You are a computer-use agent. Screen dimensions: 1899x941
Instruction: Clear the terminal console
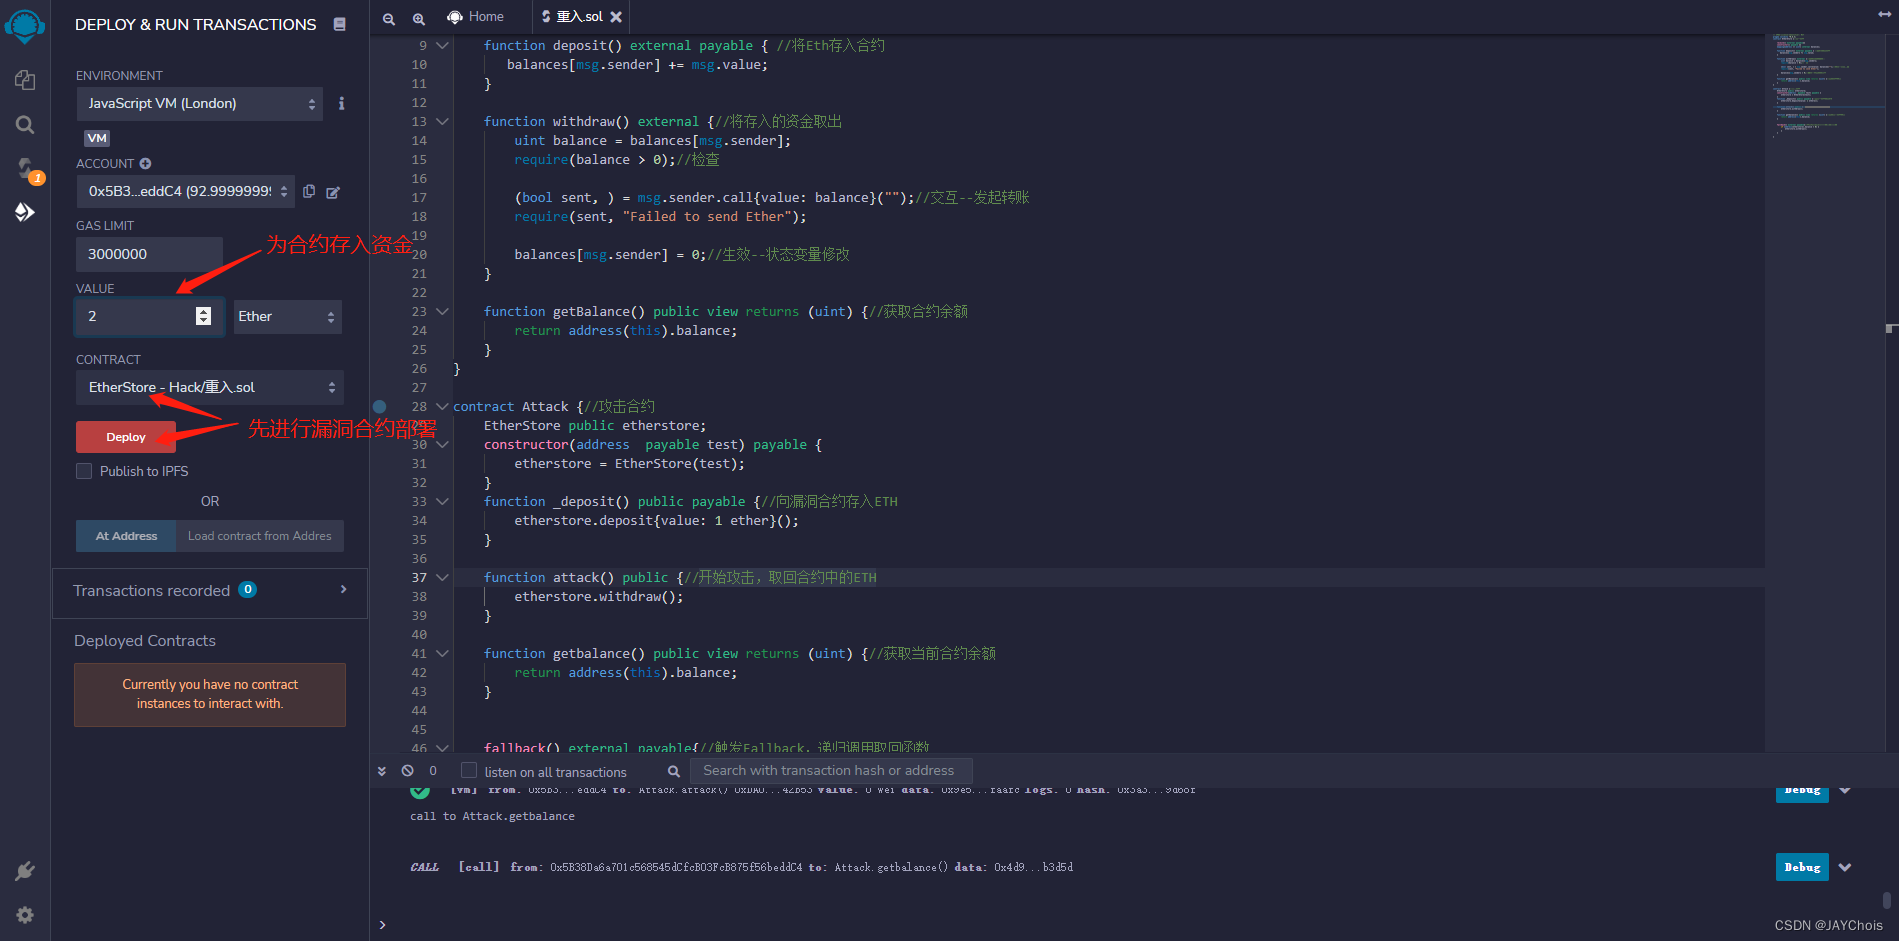[x=408, y=771]
